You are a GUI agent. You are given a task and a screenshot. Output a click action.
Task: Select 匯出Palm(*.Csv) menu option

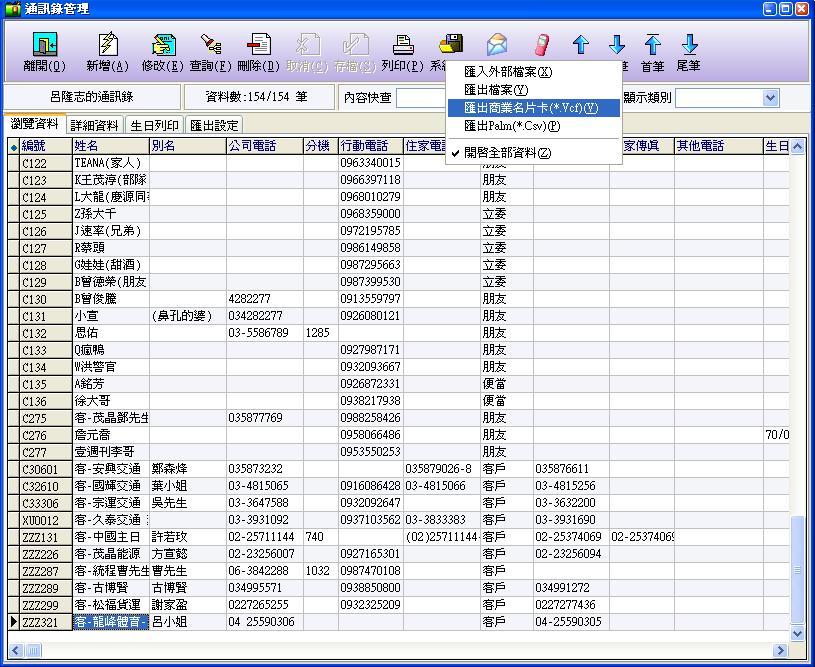tap(512, 126)
